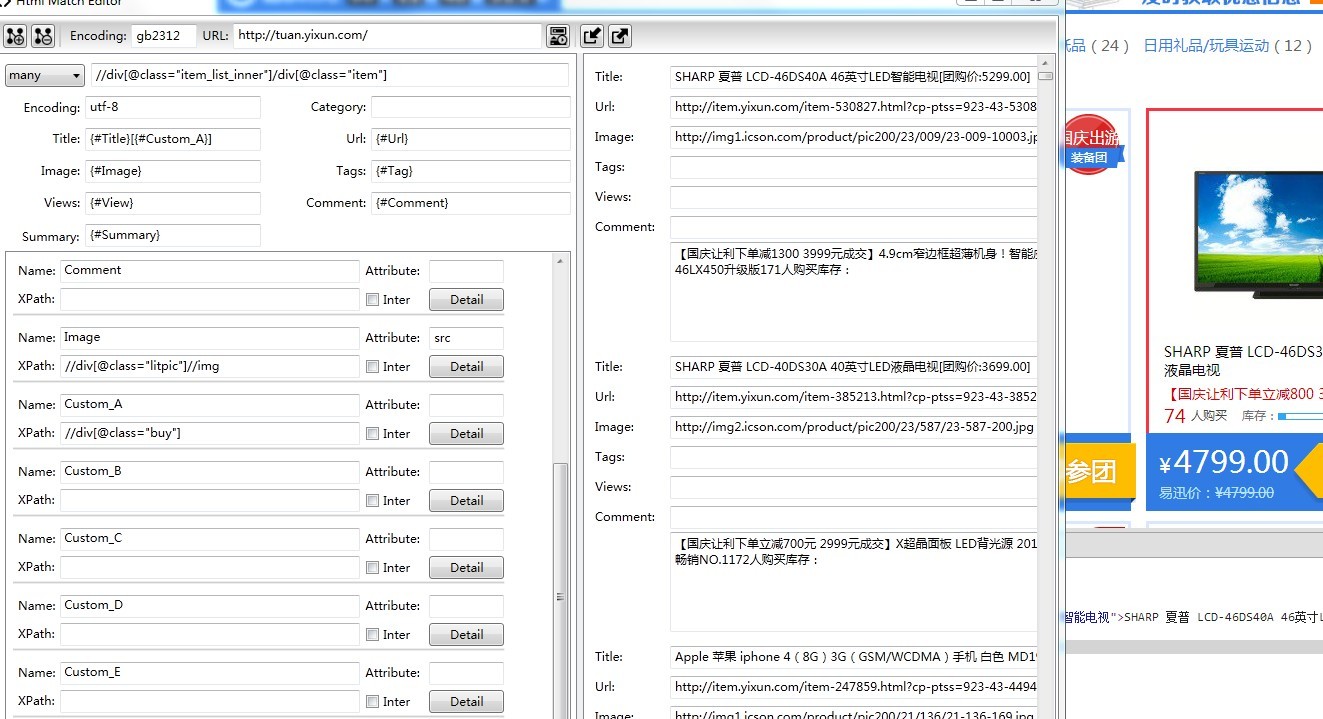Screen dimensions: 1323x719
Task: Click the Custom_E Name field
Action: pyautogui.click(x=209, y=673)
